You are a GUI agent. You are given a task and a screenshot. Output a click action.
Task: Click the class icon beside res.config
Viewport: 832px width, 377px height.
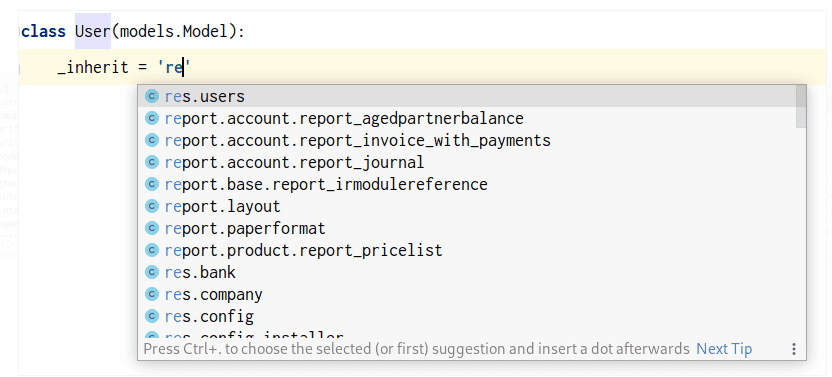pyautogui.click(x=152, y=316)
